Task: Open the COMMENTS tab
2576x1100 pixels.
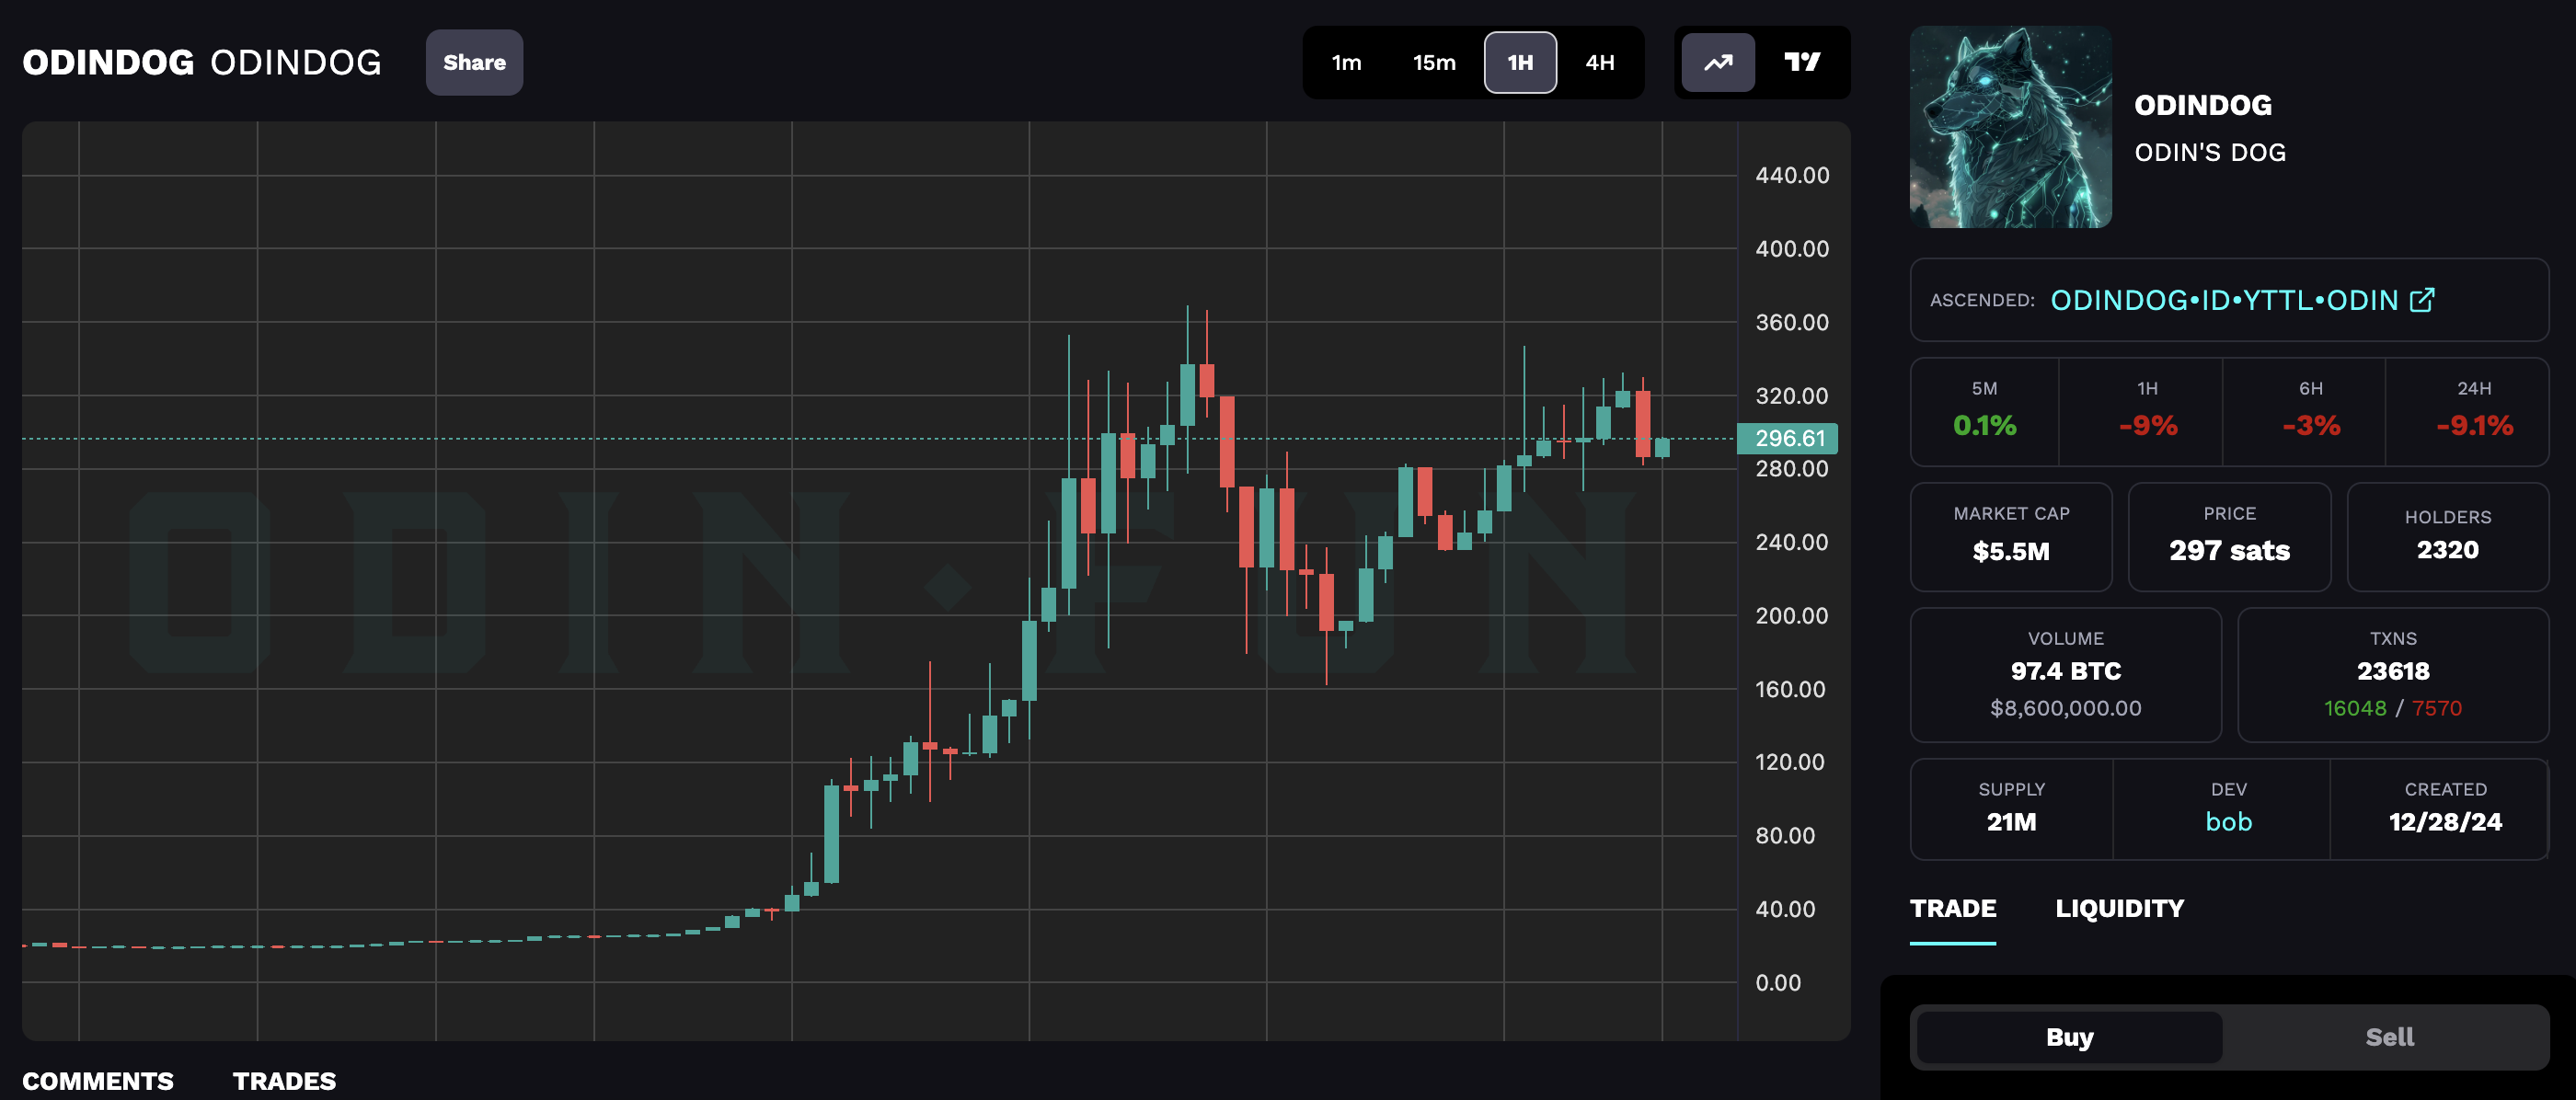Action: 98,1080
